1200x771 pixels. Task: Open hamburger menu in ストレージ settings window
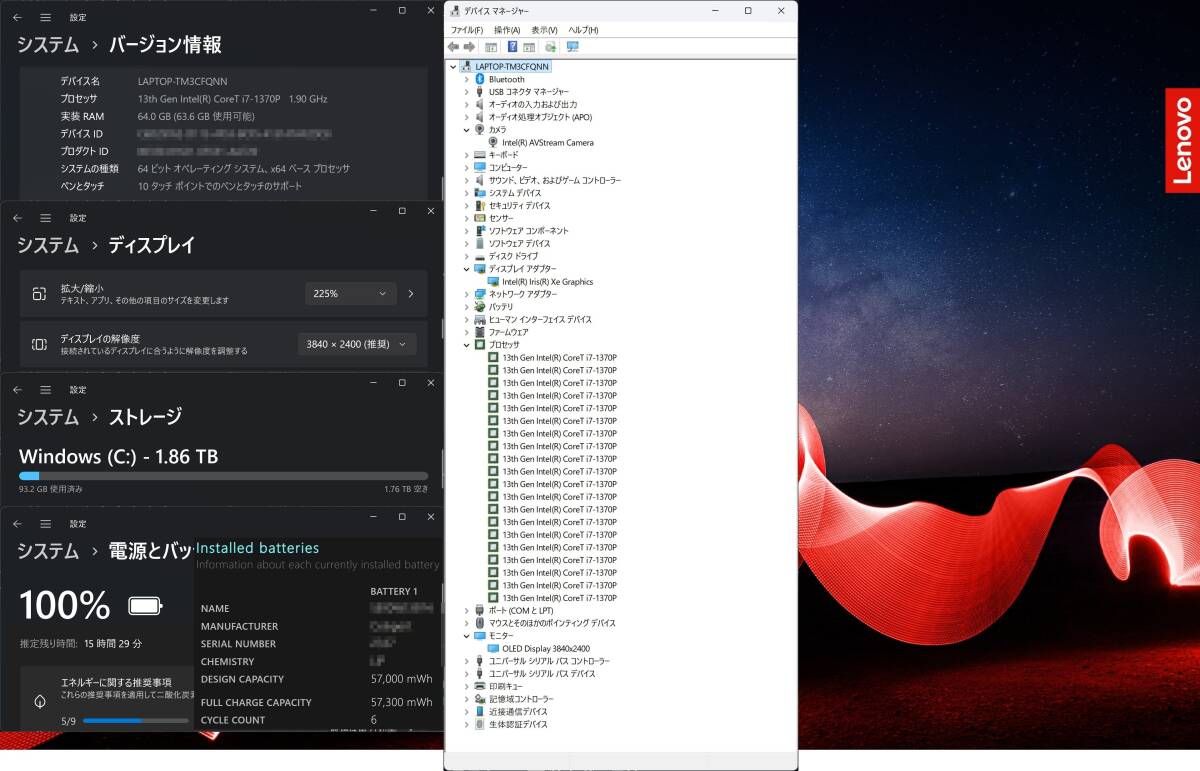(x=45, y=390)
